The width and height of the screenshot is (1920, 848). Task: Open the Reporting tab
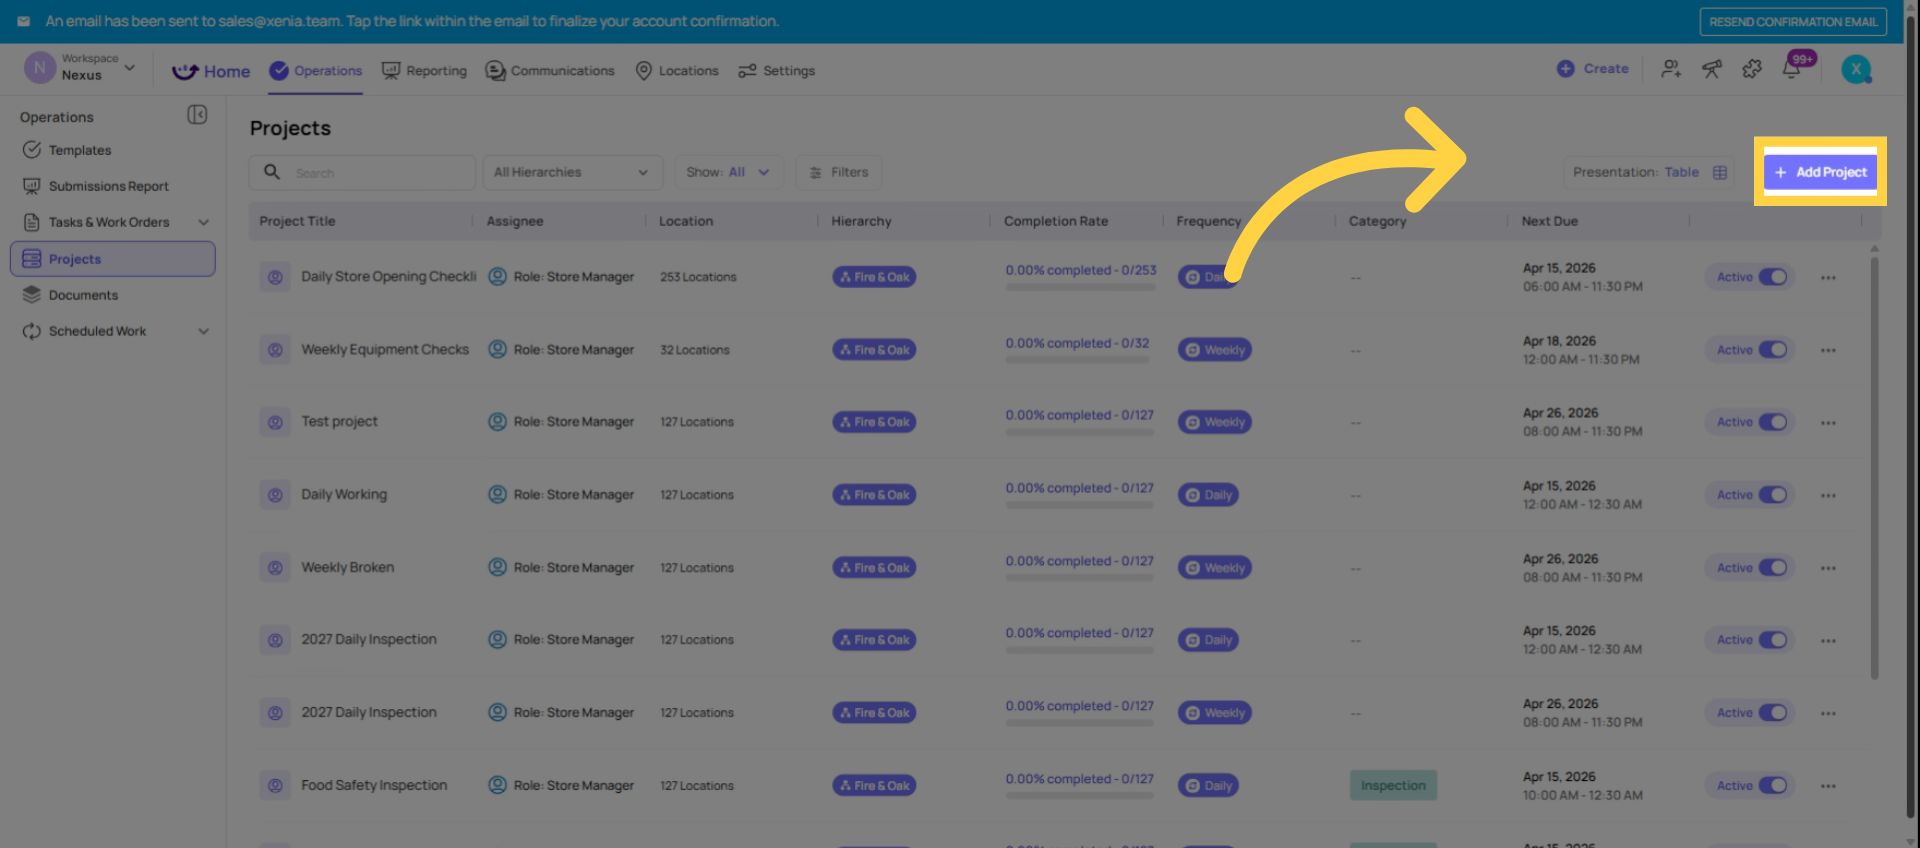pyautogui.click(x=424, y=71)
